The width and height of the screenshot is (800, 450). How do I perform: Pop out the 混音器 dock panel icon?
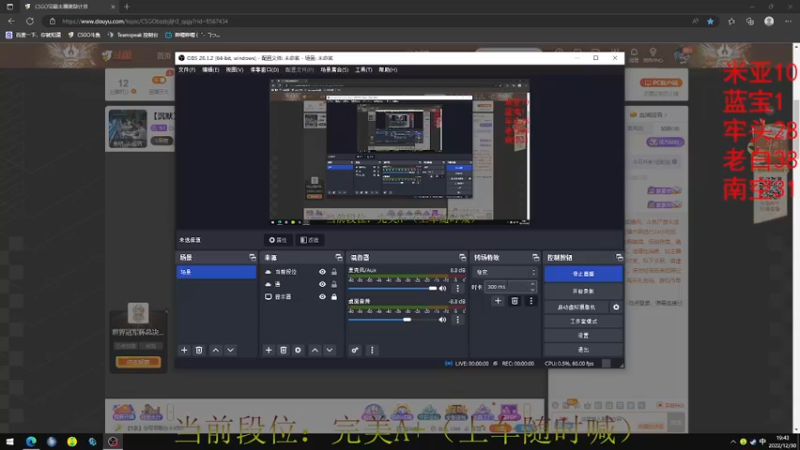pos(462,257)
